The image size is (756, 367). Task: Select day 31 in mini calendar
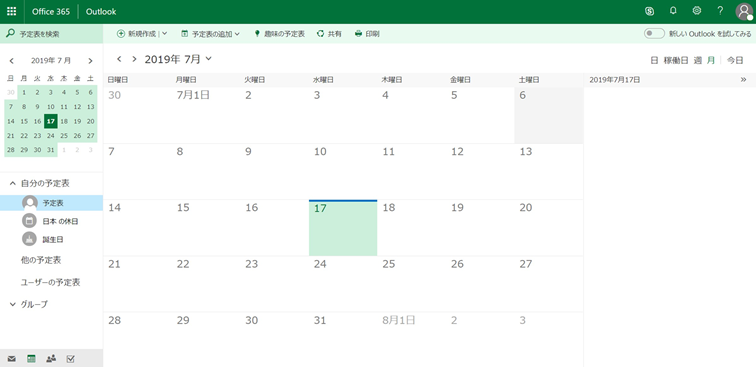[51, 150]
